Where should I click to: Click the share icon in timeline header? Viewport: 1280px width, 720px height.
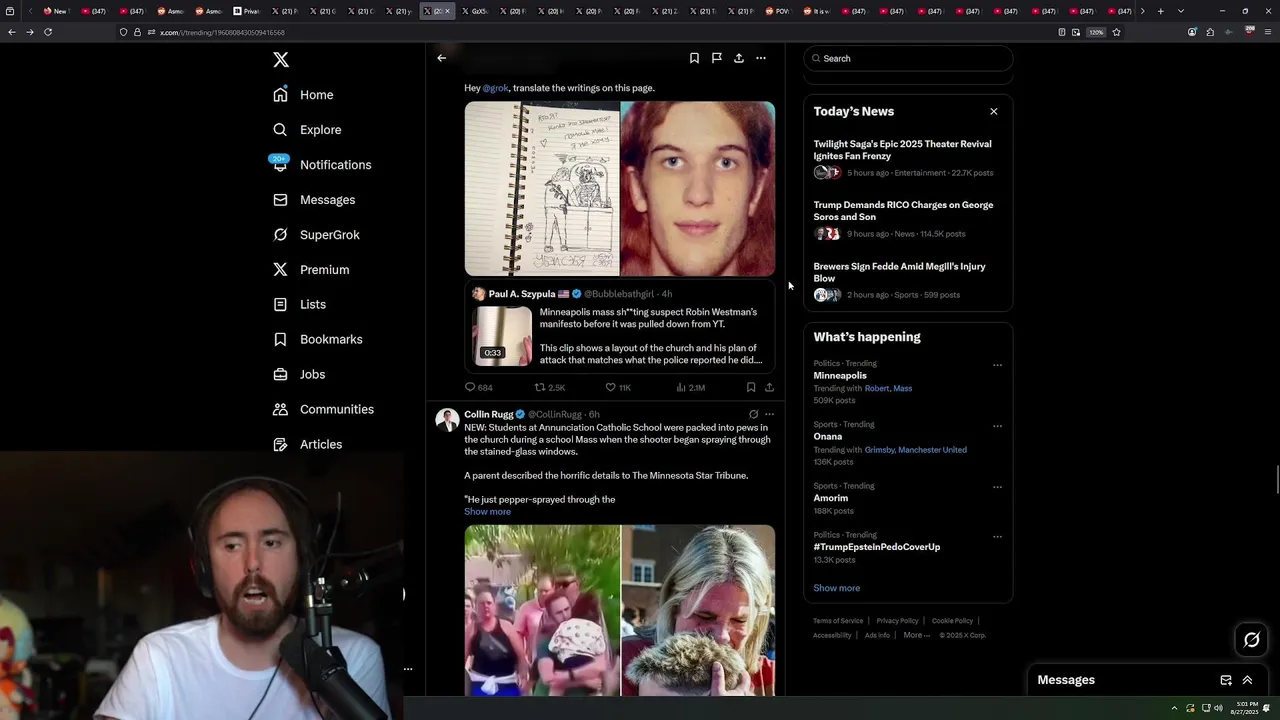pyautogui.click(x=738, y=58)
